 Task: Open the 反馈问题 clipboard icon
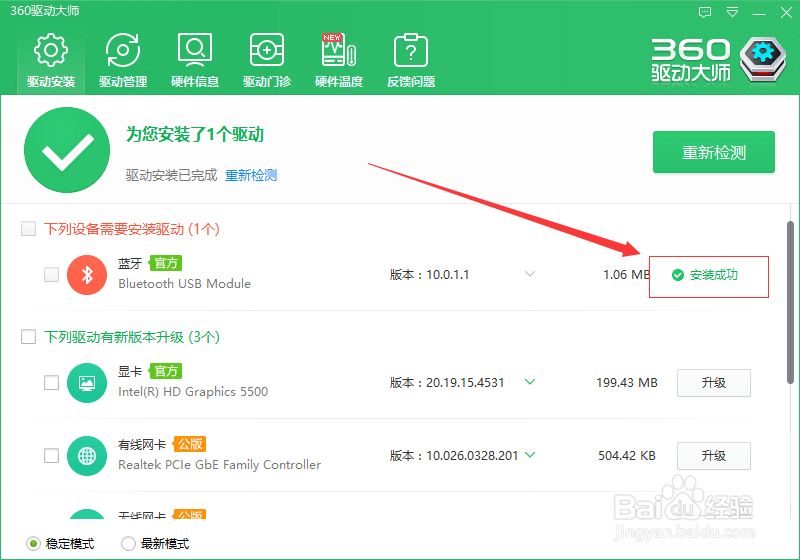(411, 50)
